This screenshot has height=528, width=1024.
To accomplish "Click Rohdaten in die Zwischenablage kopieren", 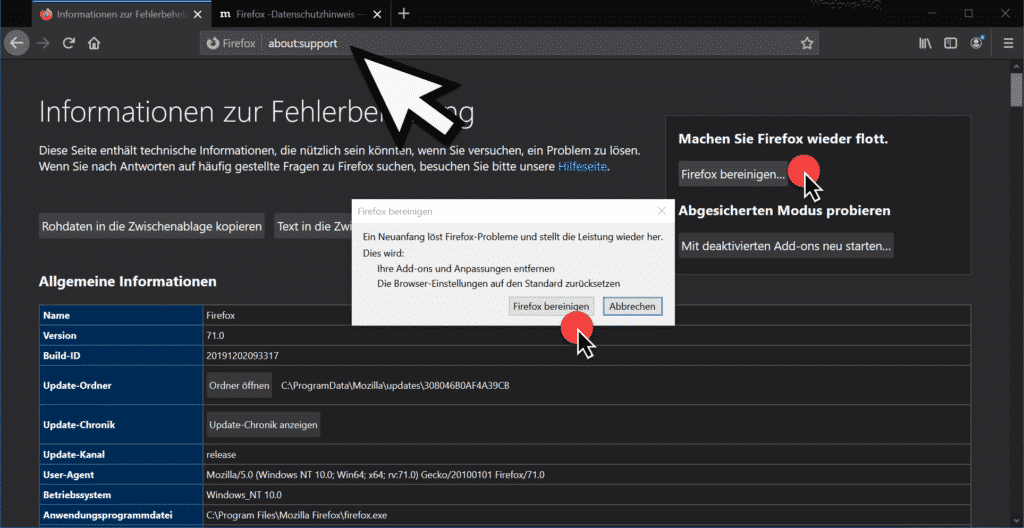I will 152,226.
